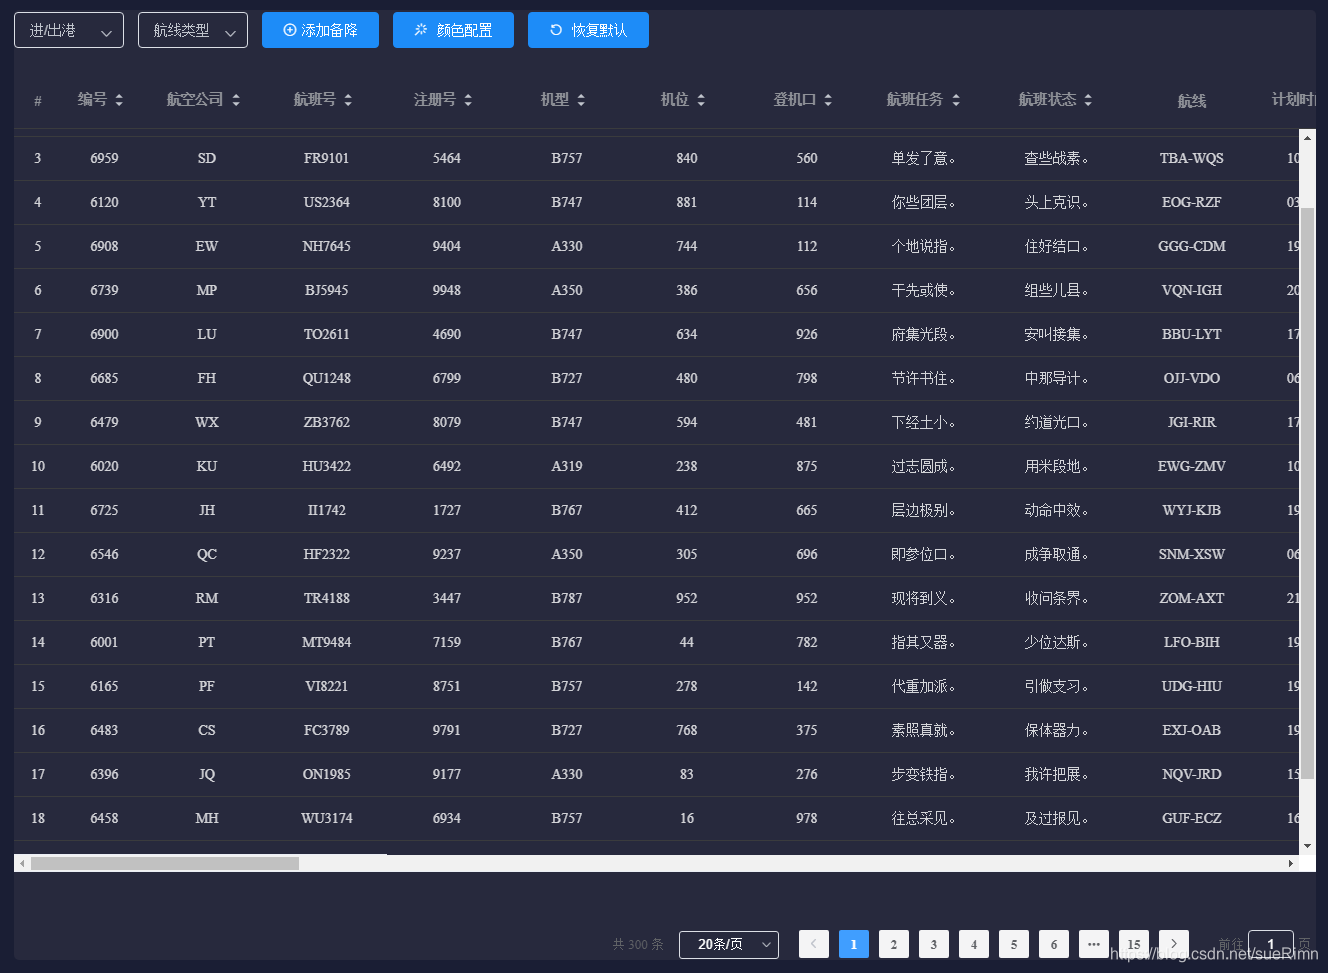Screen dimensions: 1328x973
Task: Go to previous page arrow
Action: click(814, 944)
